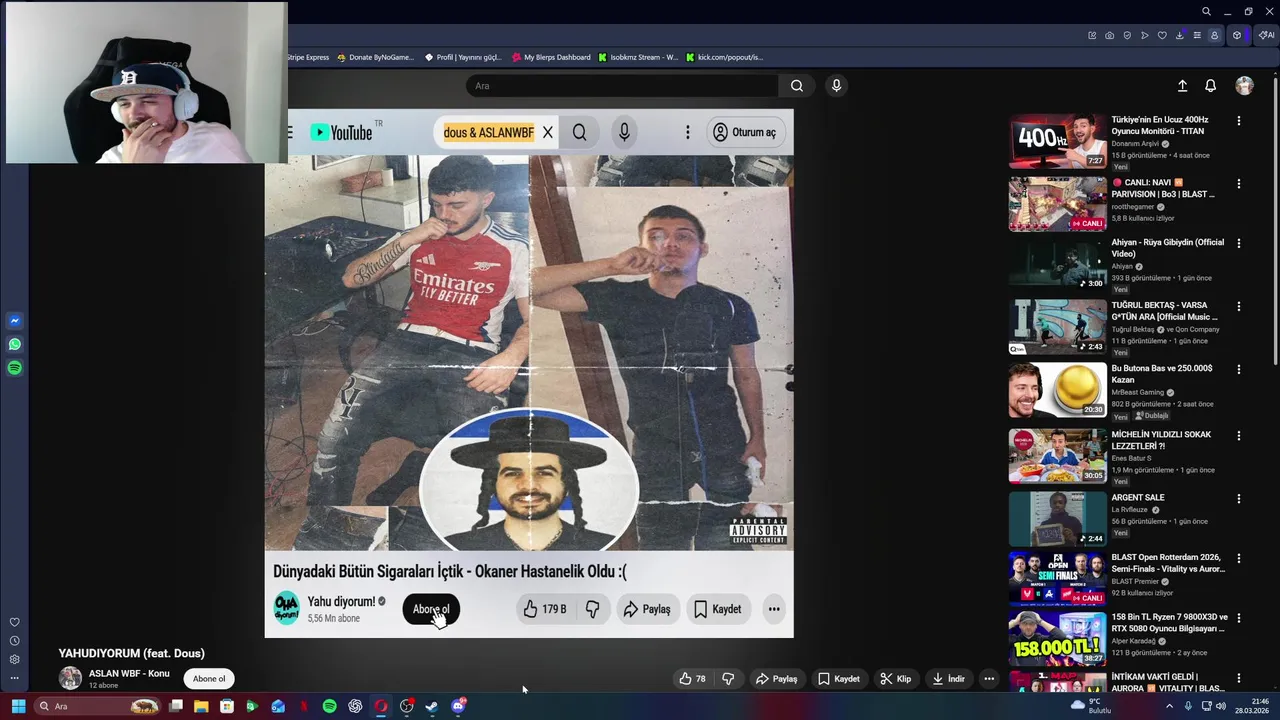Open Discord from the Windows taskbar
The height and width of the screenshot is (720, 1280).
click(x=458, y=706)
